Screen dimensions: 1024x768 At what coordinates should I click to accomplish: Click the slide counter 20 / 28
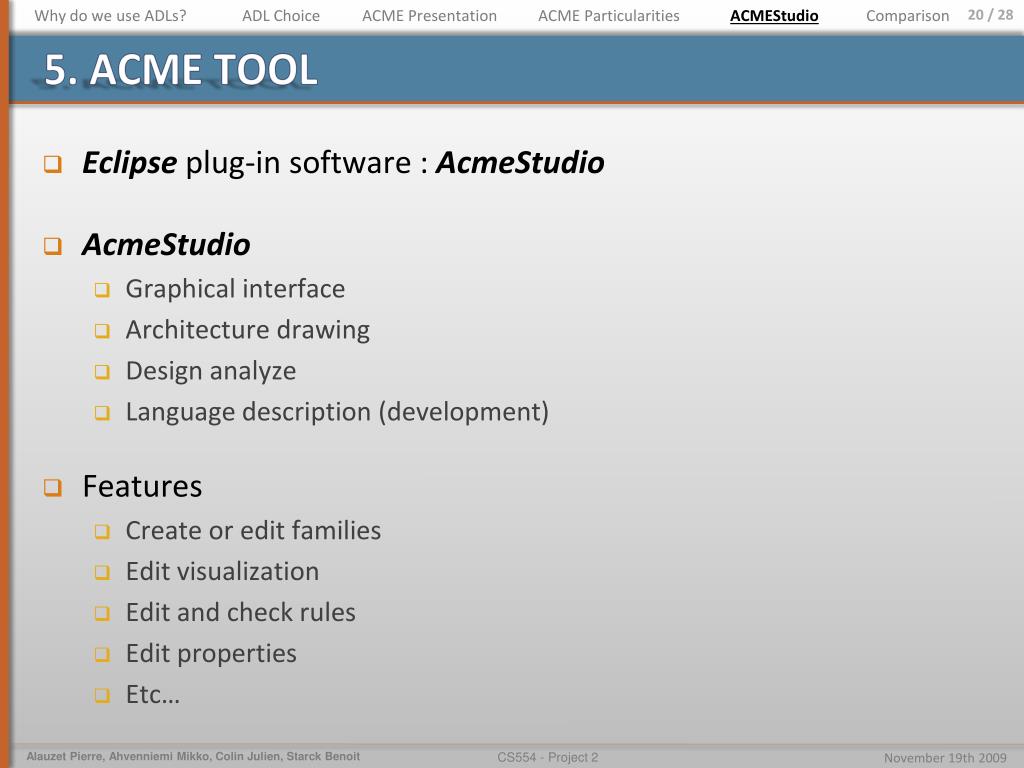click(990, 14)
